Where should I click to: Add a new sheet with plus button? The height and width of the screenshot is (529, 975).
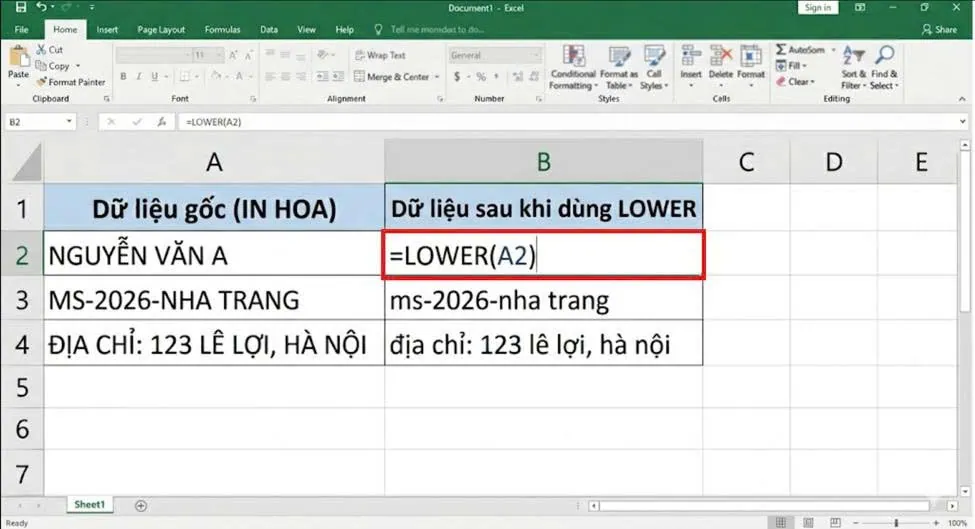pyautogui.click(x=141, y=506)
